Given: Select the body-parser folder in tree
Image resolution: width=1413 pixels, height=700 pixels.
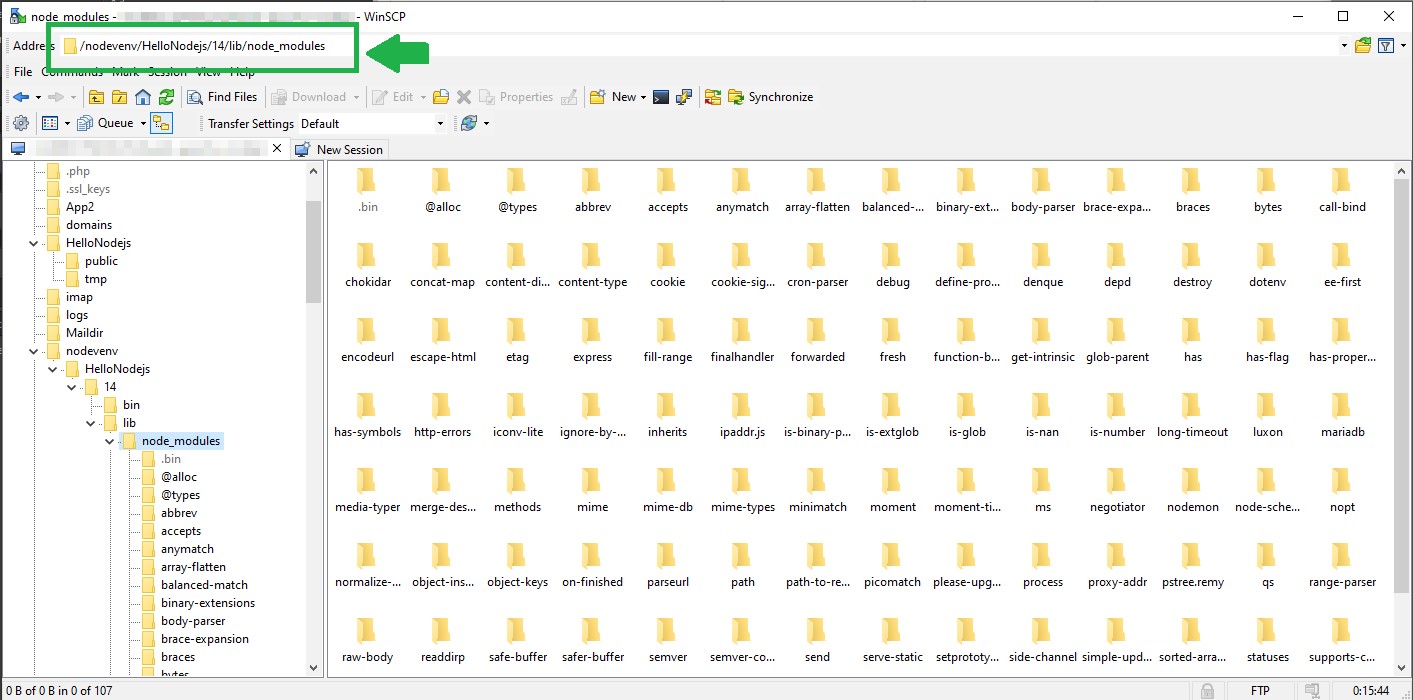Looking at the screenshot, I should [193, 621].
